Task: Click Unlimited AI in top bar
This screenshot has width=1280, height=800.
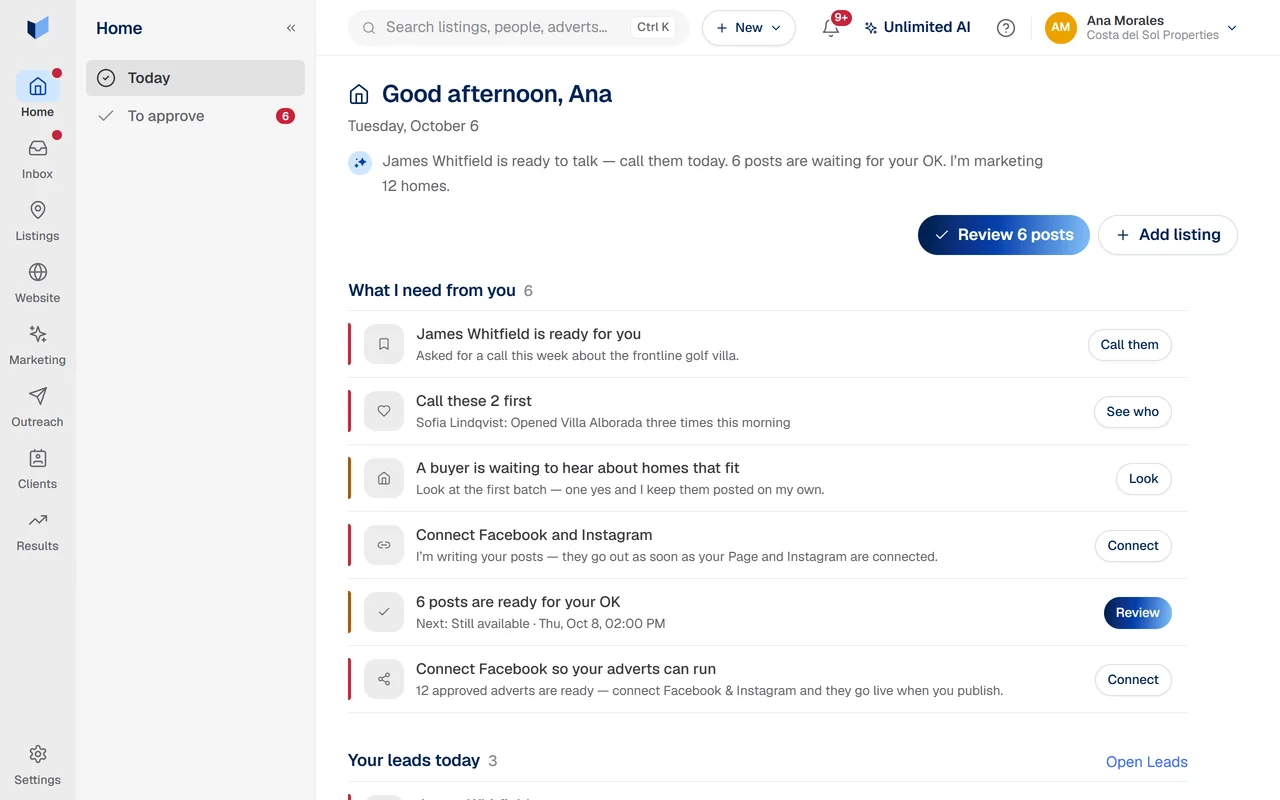Action: pos(917,28)
